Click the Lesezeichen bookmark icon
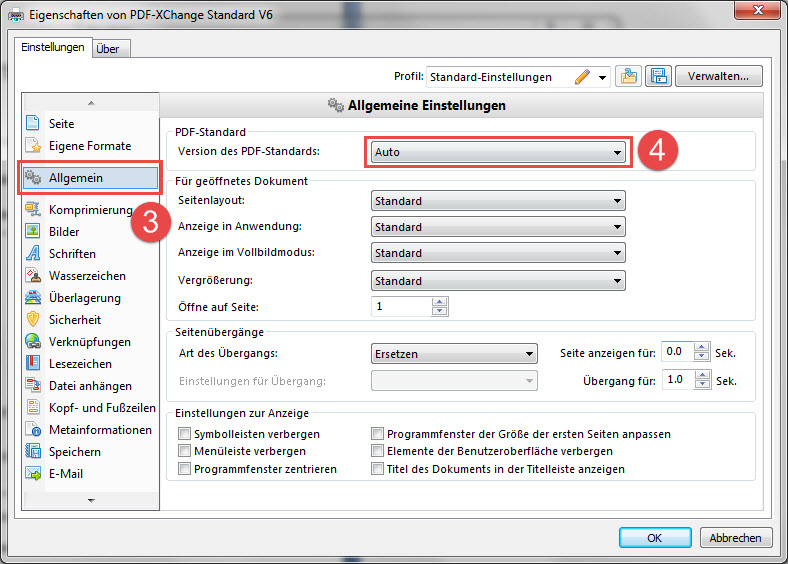The image size is (788, 564). [33, 363]
